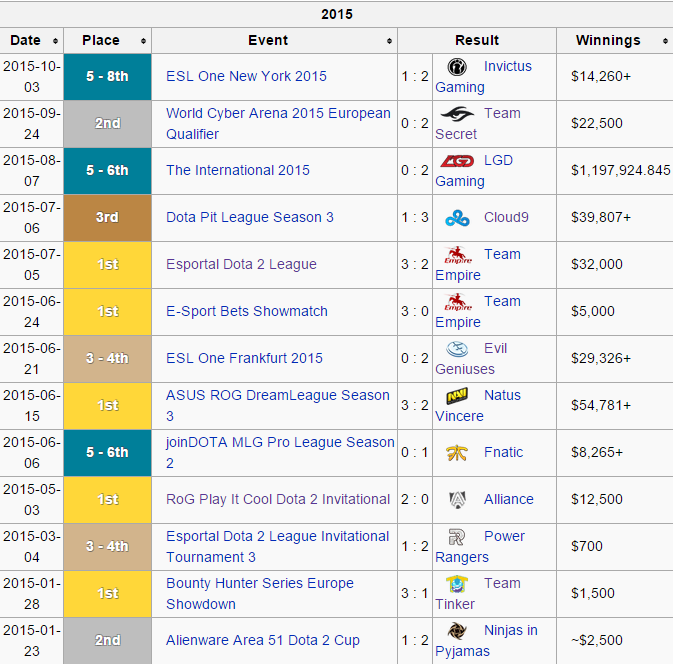Open ESL One New York 2015 link
The height and width of the screenshot is (664, 673).
pyautogui.click(x=246, y=76)
